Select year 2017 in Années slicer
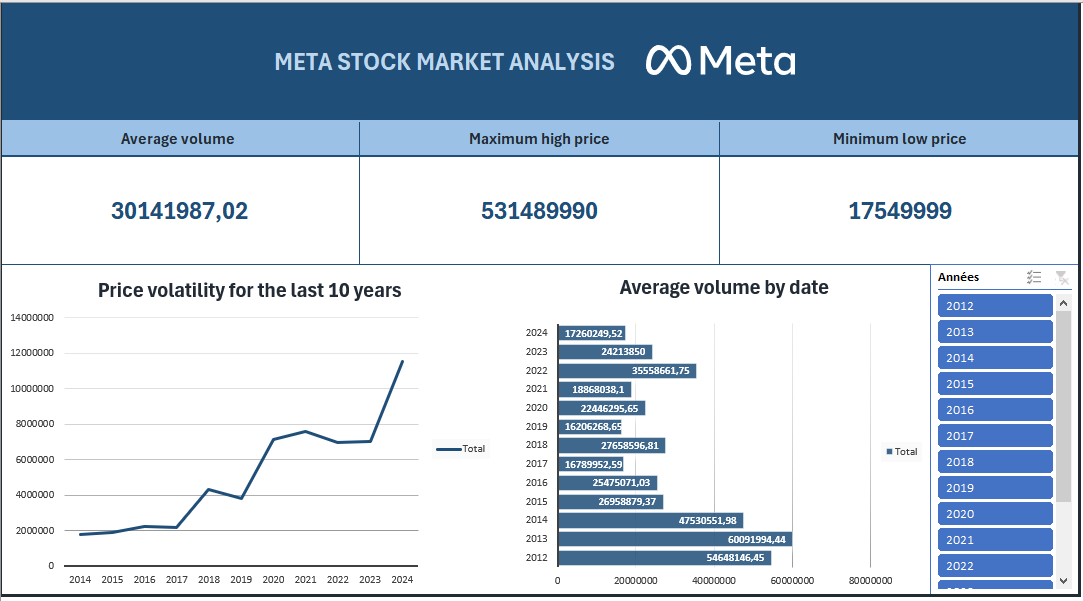The width and height of the screenshot is (1083, 601). click(995, 436)
